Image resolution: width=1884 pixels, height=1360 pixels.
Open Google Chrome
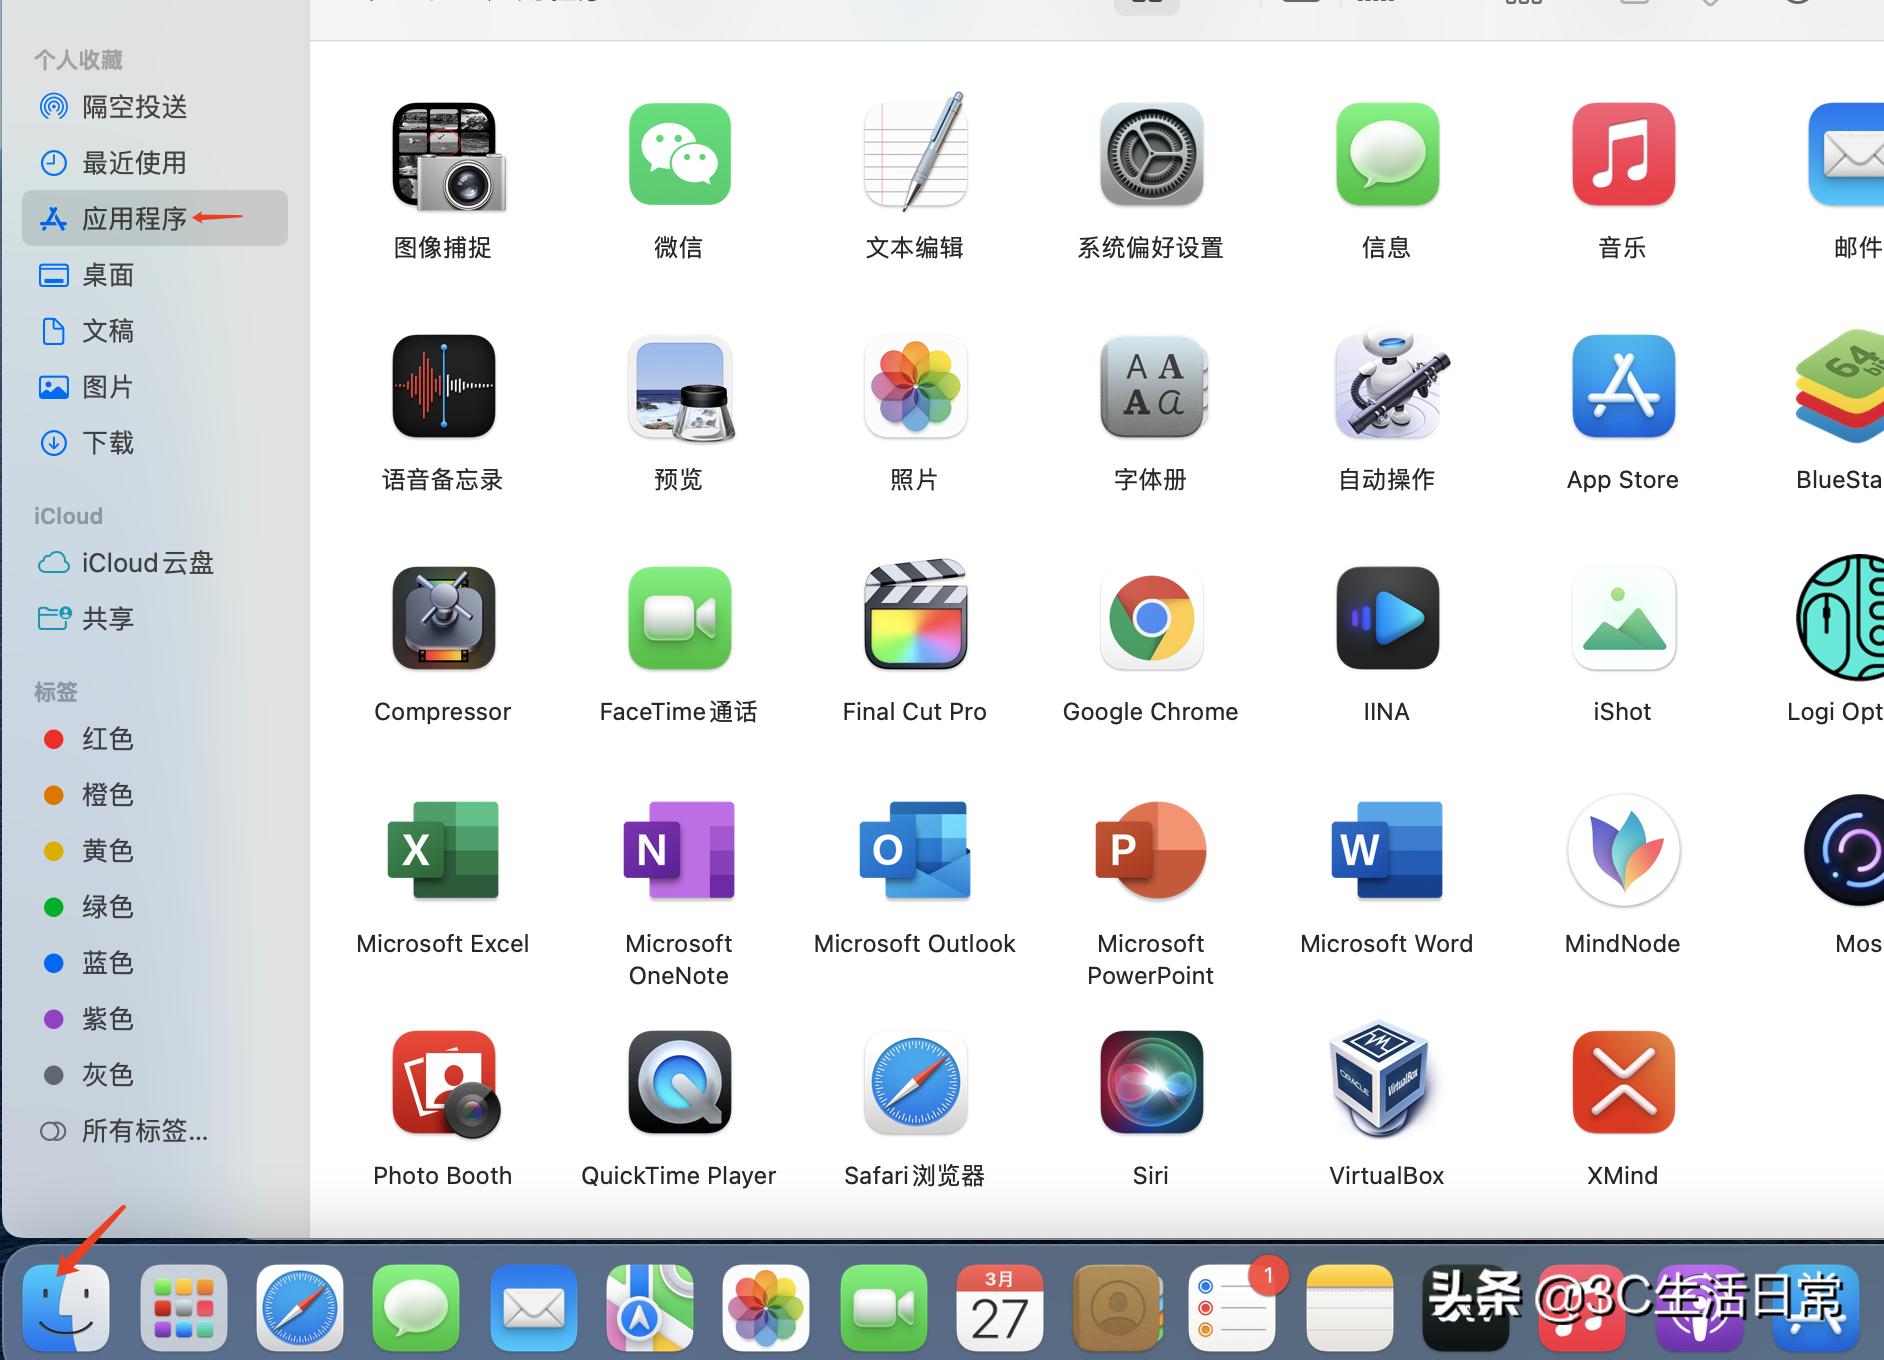[1150, 618]
